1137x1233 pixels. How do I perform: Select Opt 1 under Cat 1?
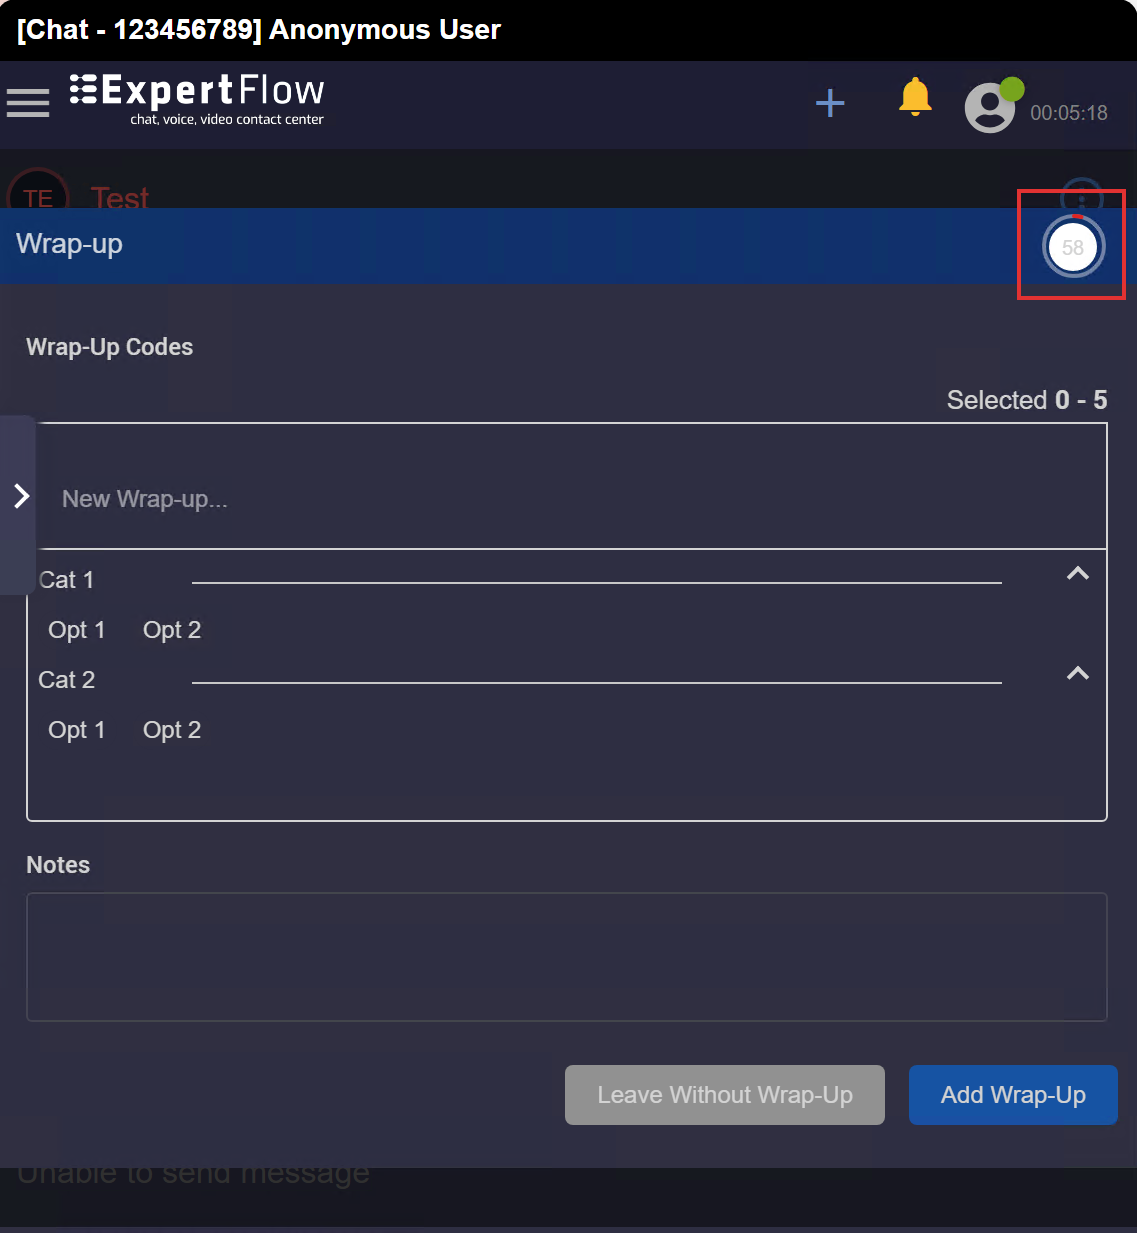[x=76, y=630]
